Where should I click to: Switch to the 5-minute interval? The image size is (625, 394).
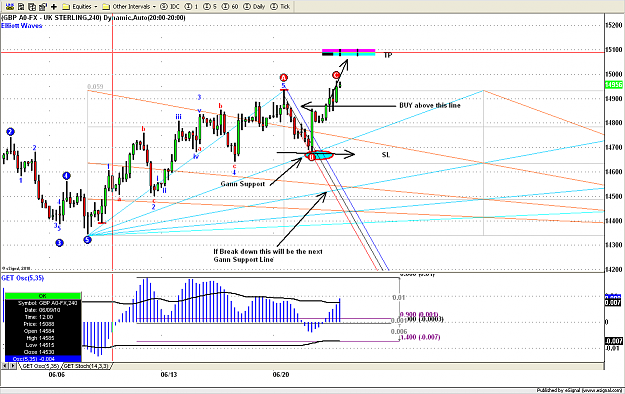[210, 6]
